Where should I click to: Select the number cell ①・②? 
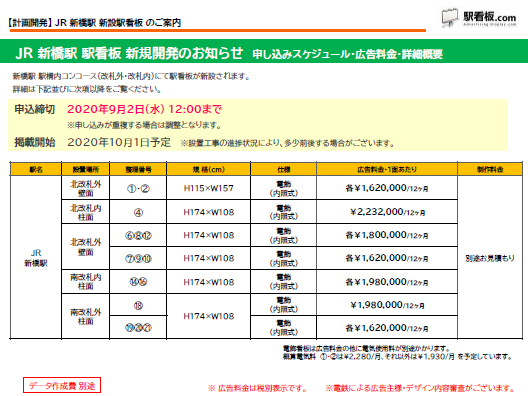[x=138, y=188]
